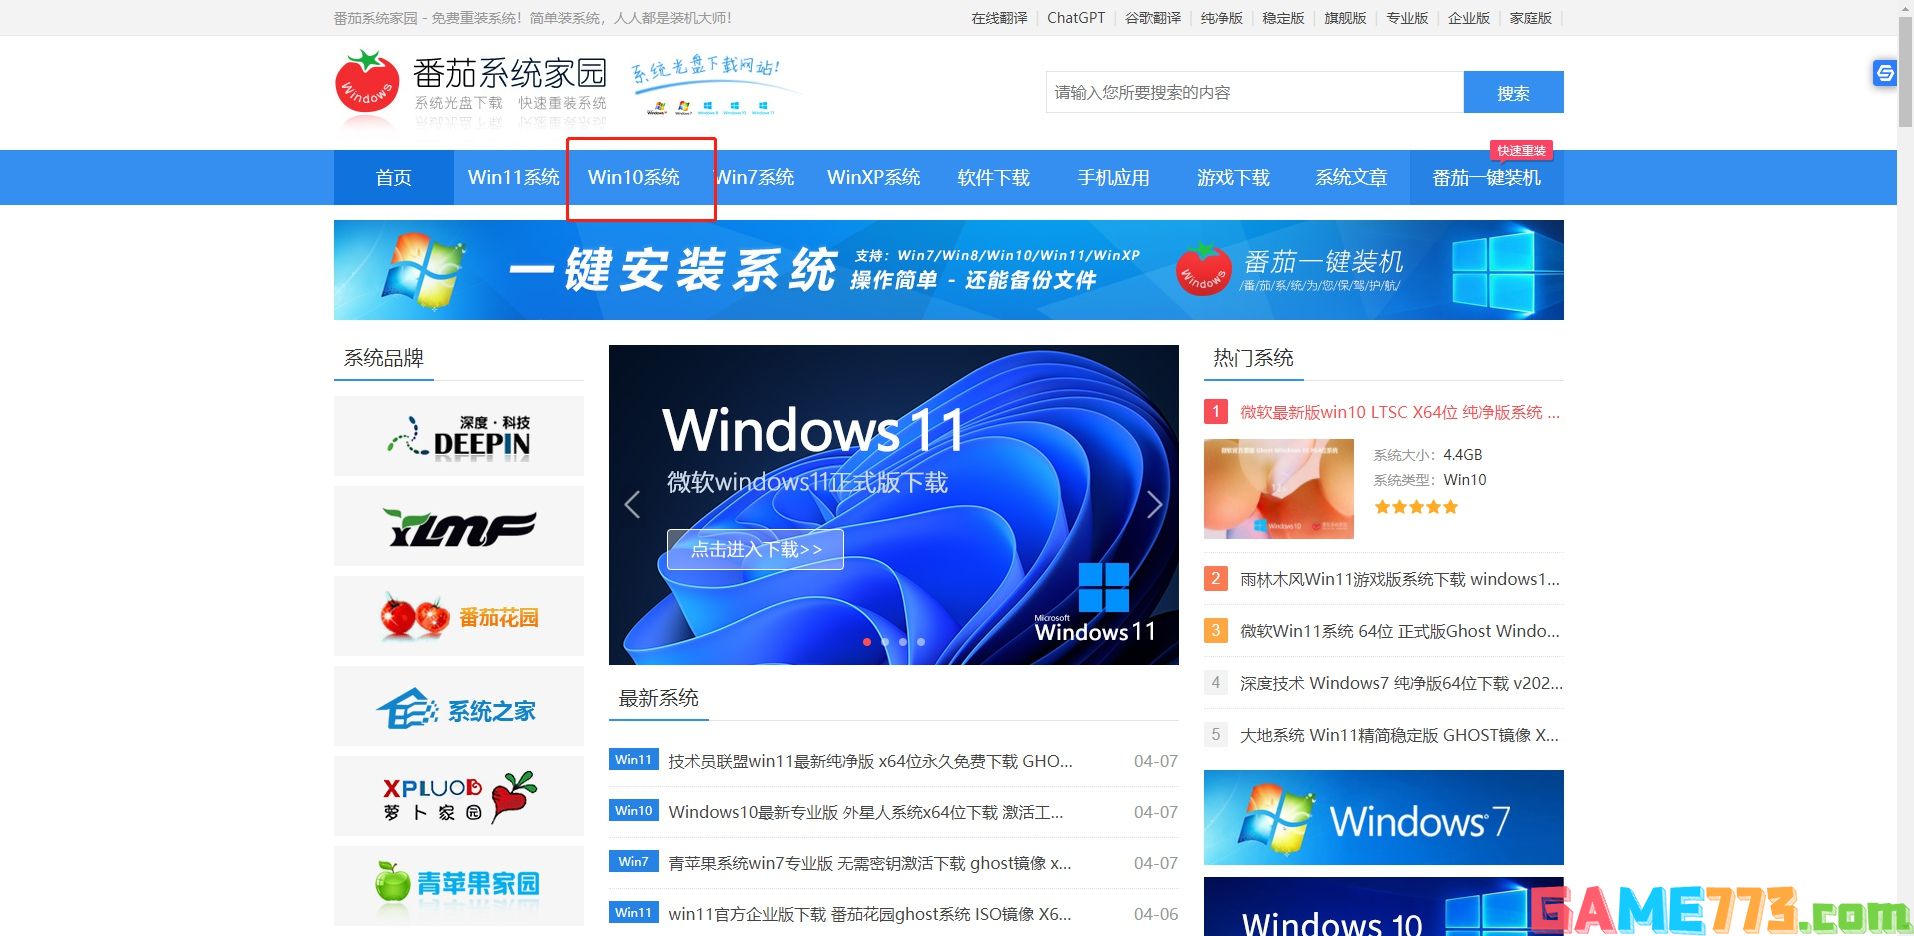Screen dimensions: 1914x936
Task: Click the 快速重装 red badge
Action: [1521, 151]
